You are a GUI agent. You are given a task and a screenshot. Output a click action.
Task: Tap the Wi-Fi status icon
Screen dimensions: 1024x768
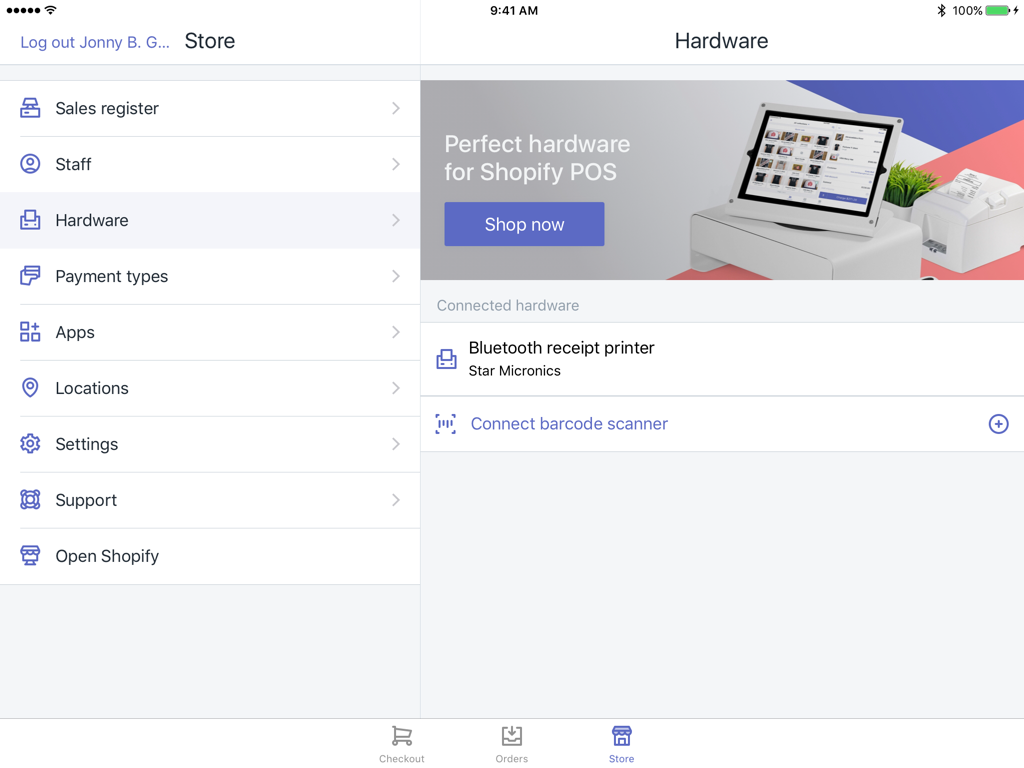tap(51, 10)
